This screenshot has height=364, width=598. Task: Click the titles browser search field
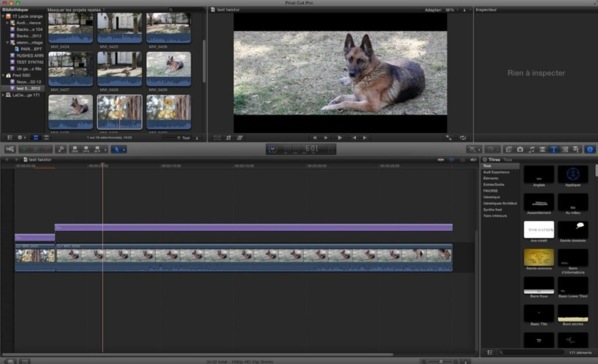531,353
